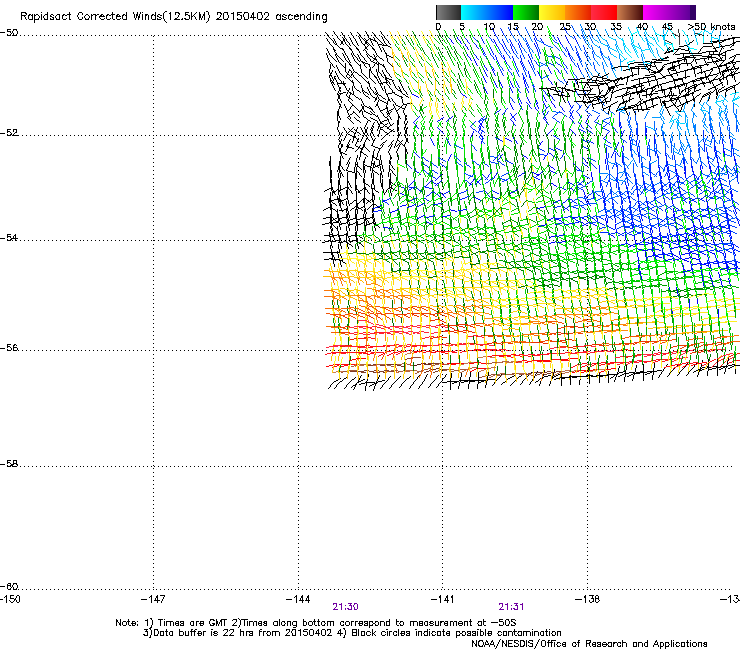Image resolution: width=740 pixels, height=650 pixels.
Task: Click the -58 latitude axis label
Action: coord(9,464)
